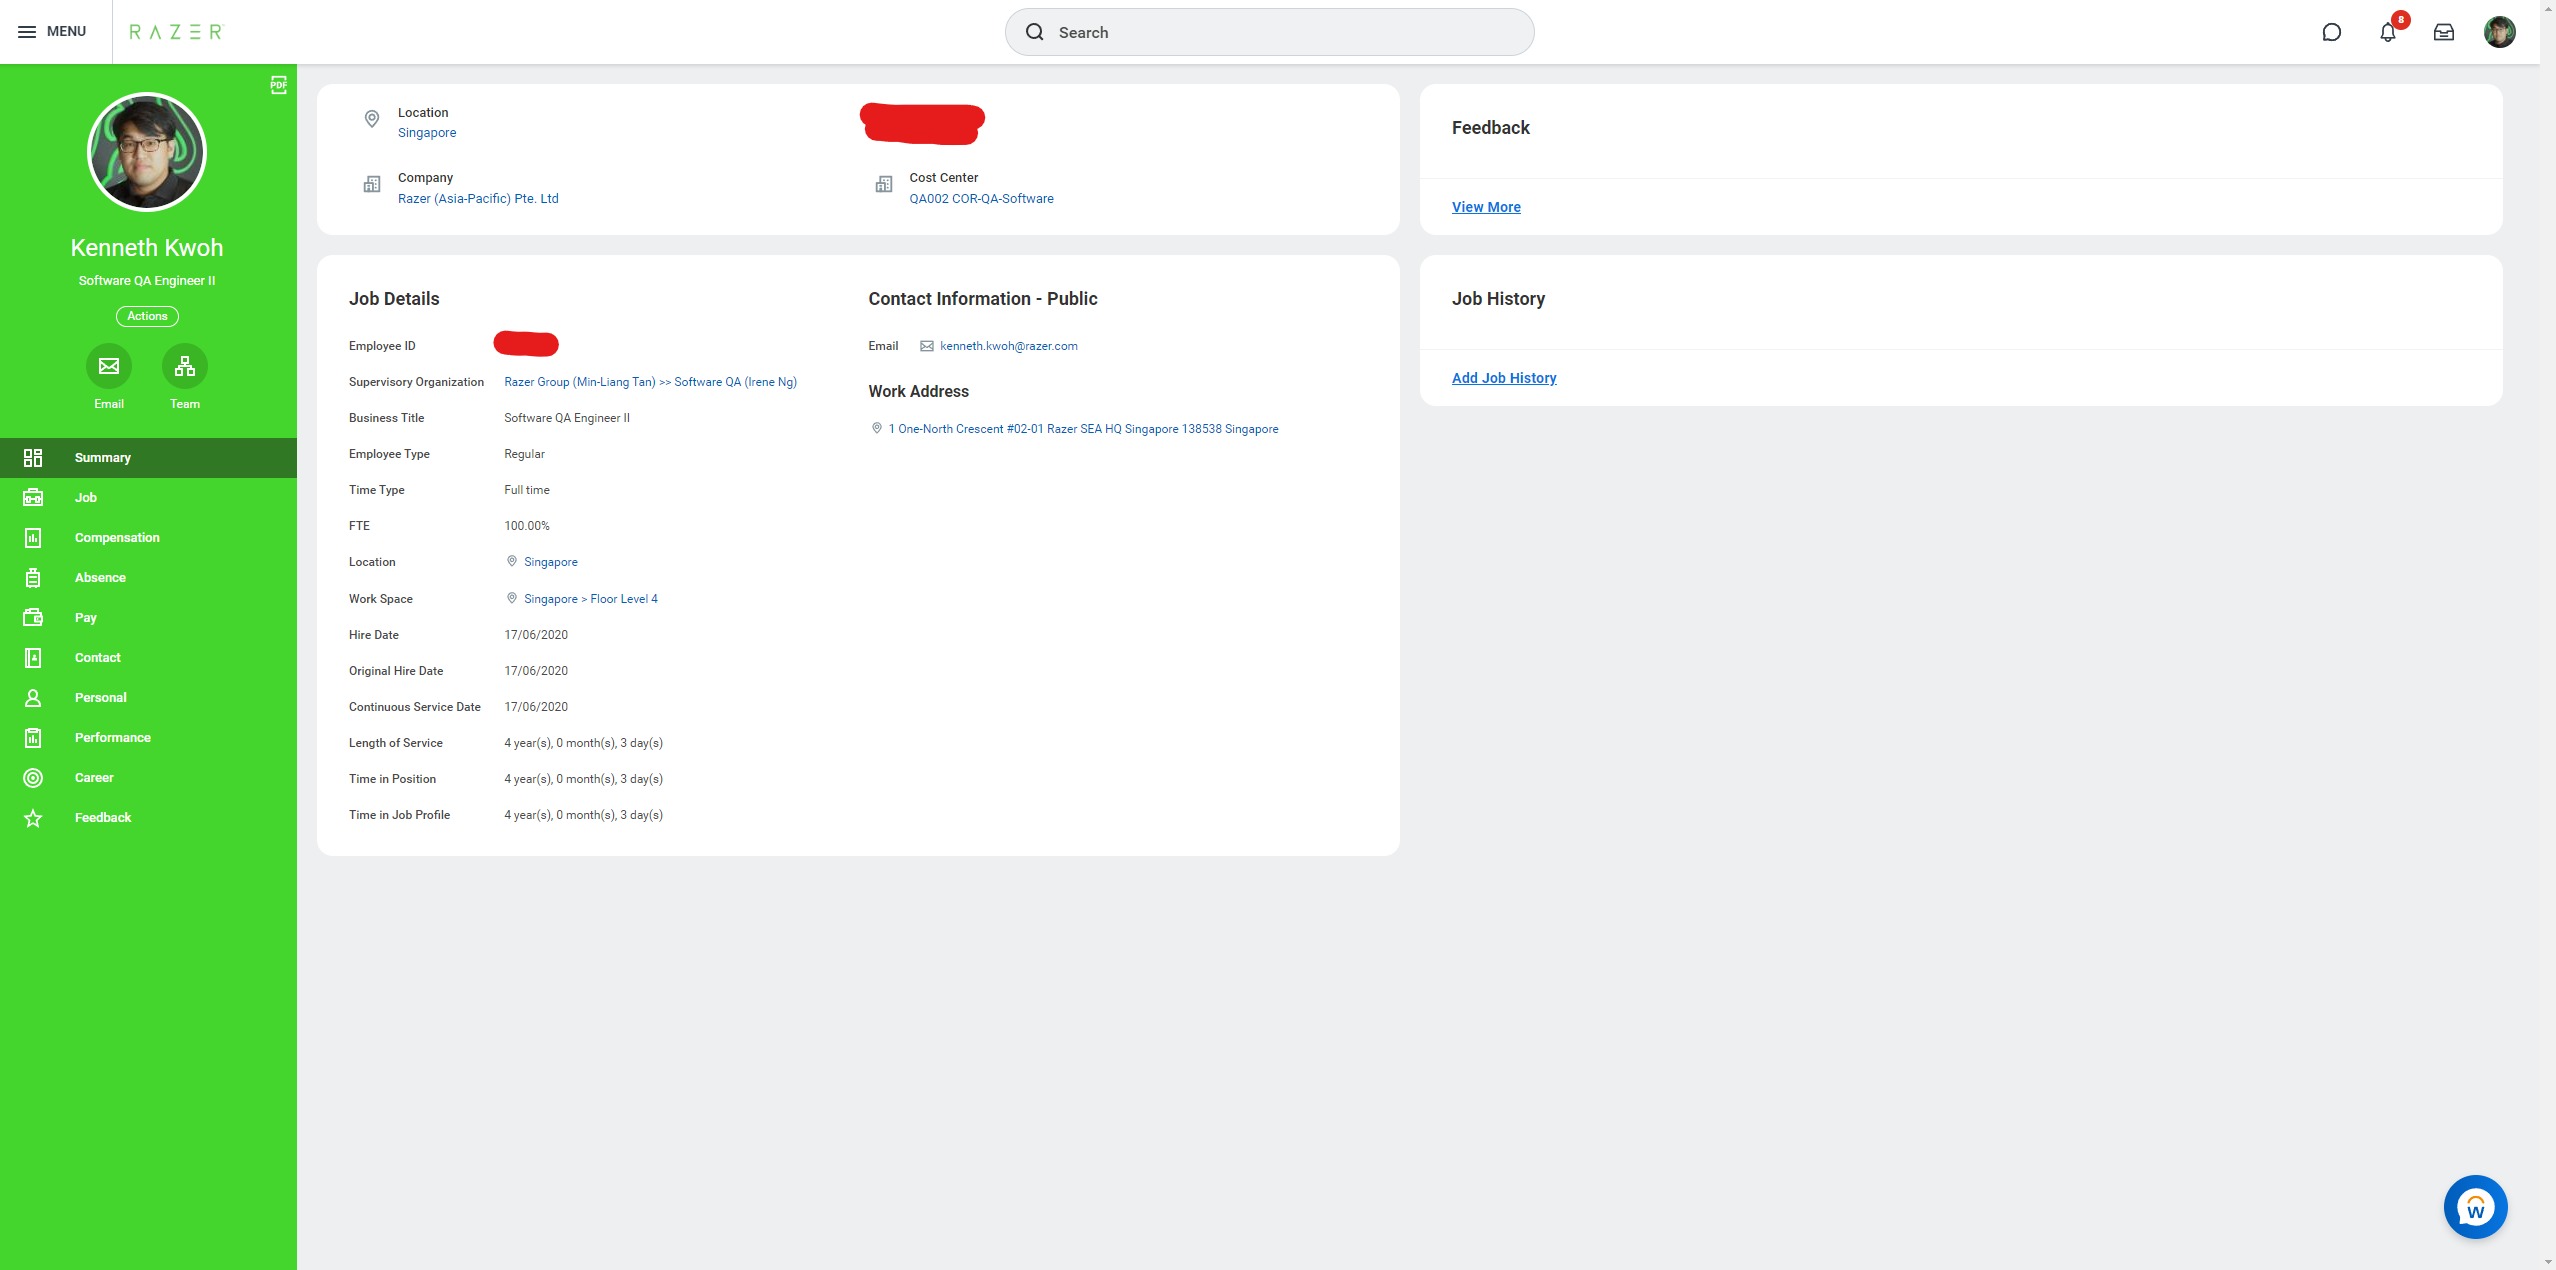Open the Singapore > Floor Level 4 work space link
Viewport: 2556px width, 1270px height.
[591, 599]
